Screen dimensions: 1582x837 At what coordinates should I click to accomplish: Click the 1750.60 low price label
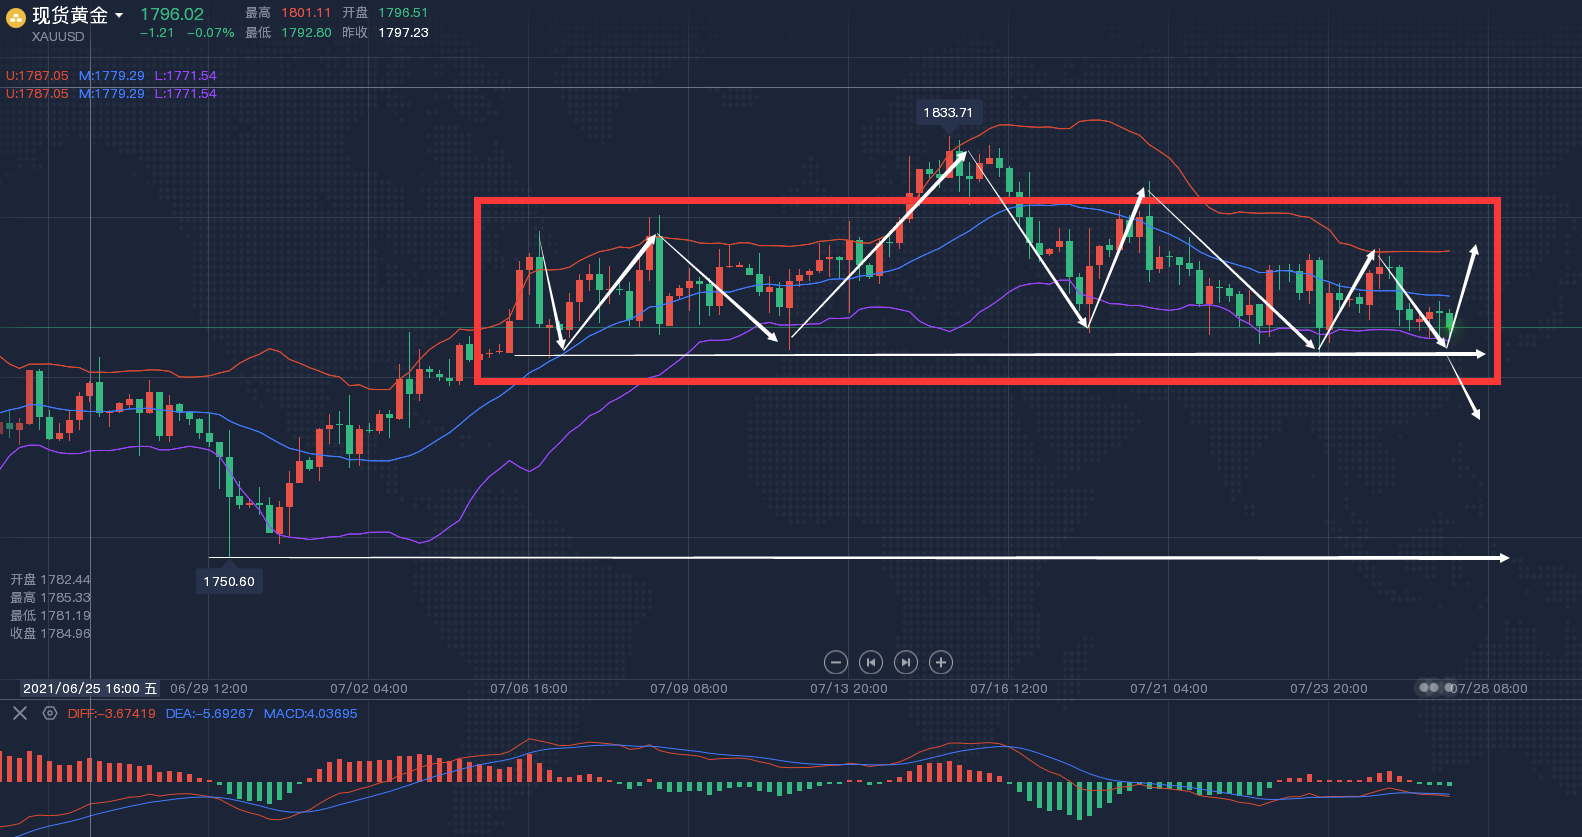click(x=229, y=581)
